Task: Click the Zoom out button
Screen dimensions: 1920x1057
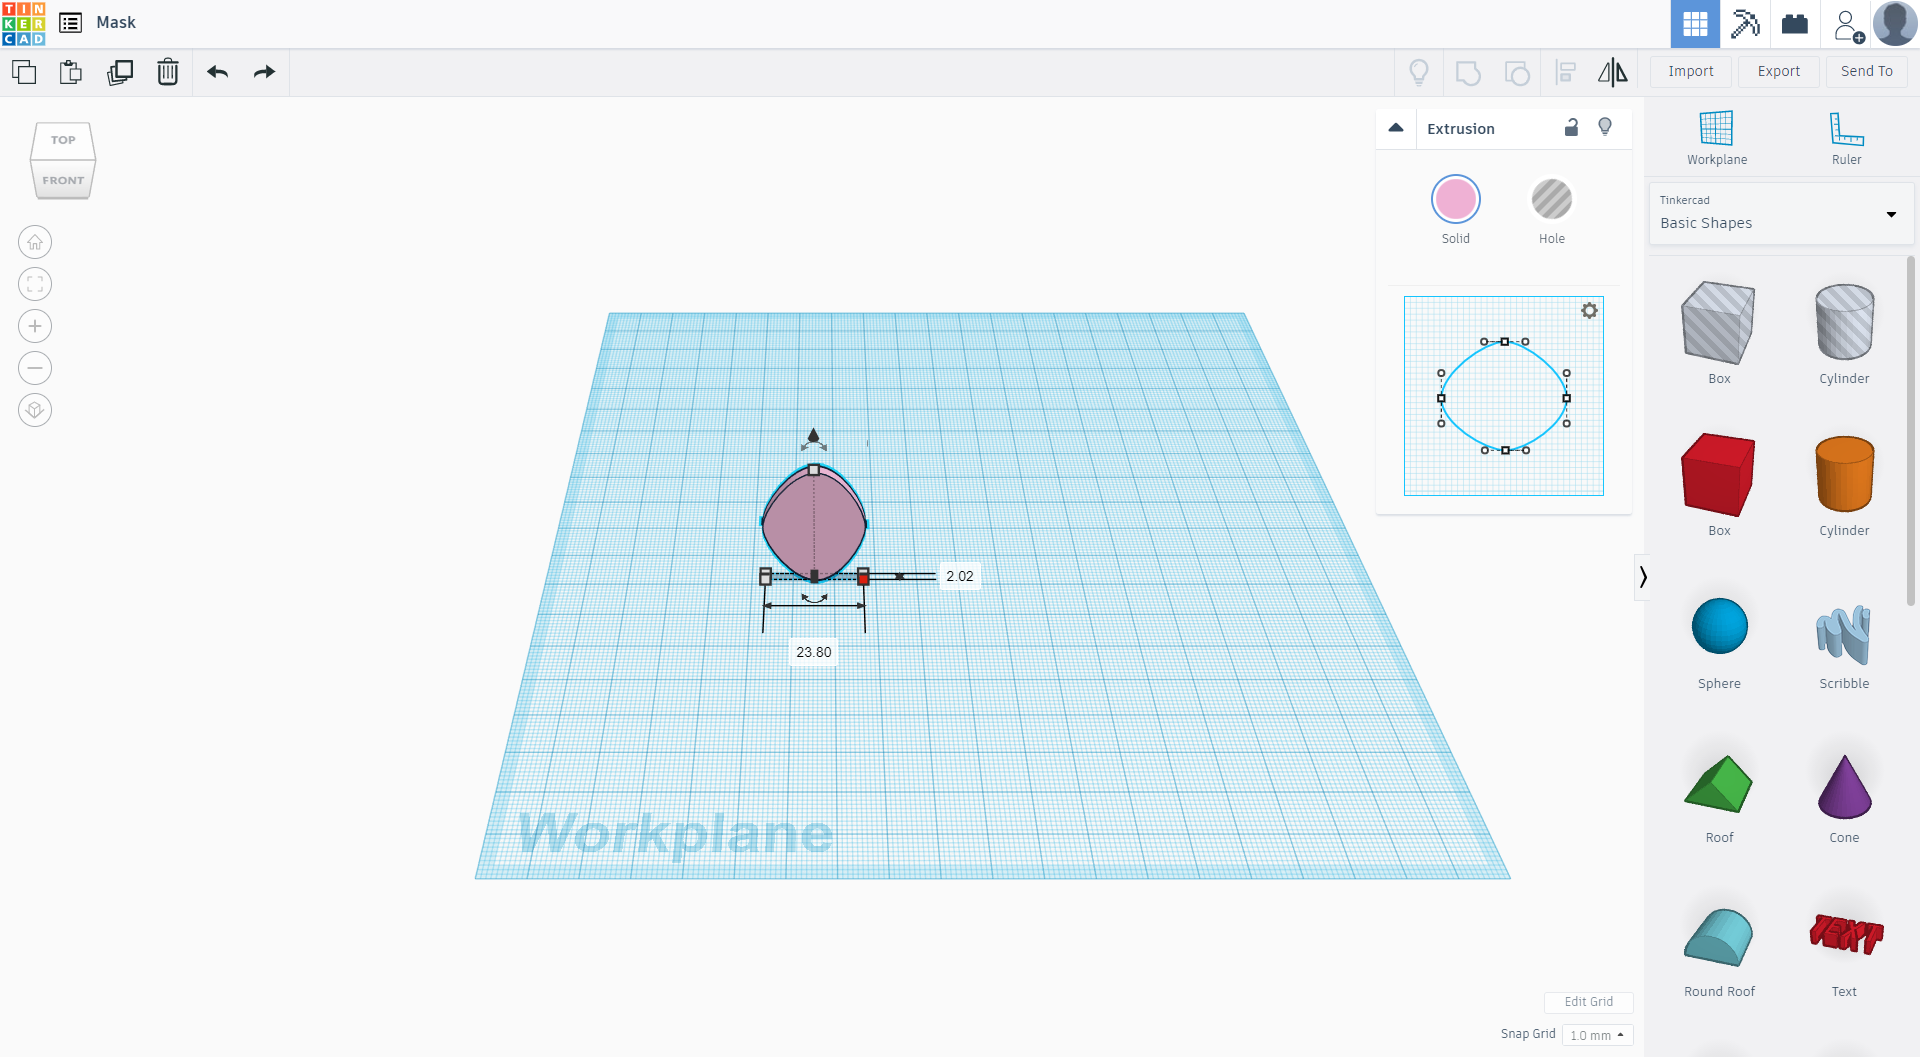Action: tap(35, 368)
